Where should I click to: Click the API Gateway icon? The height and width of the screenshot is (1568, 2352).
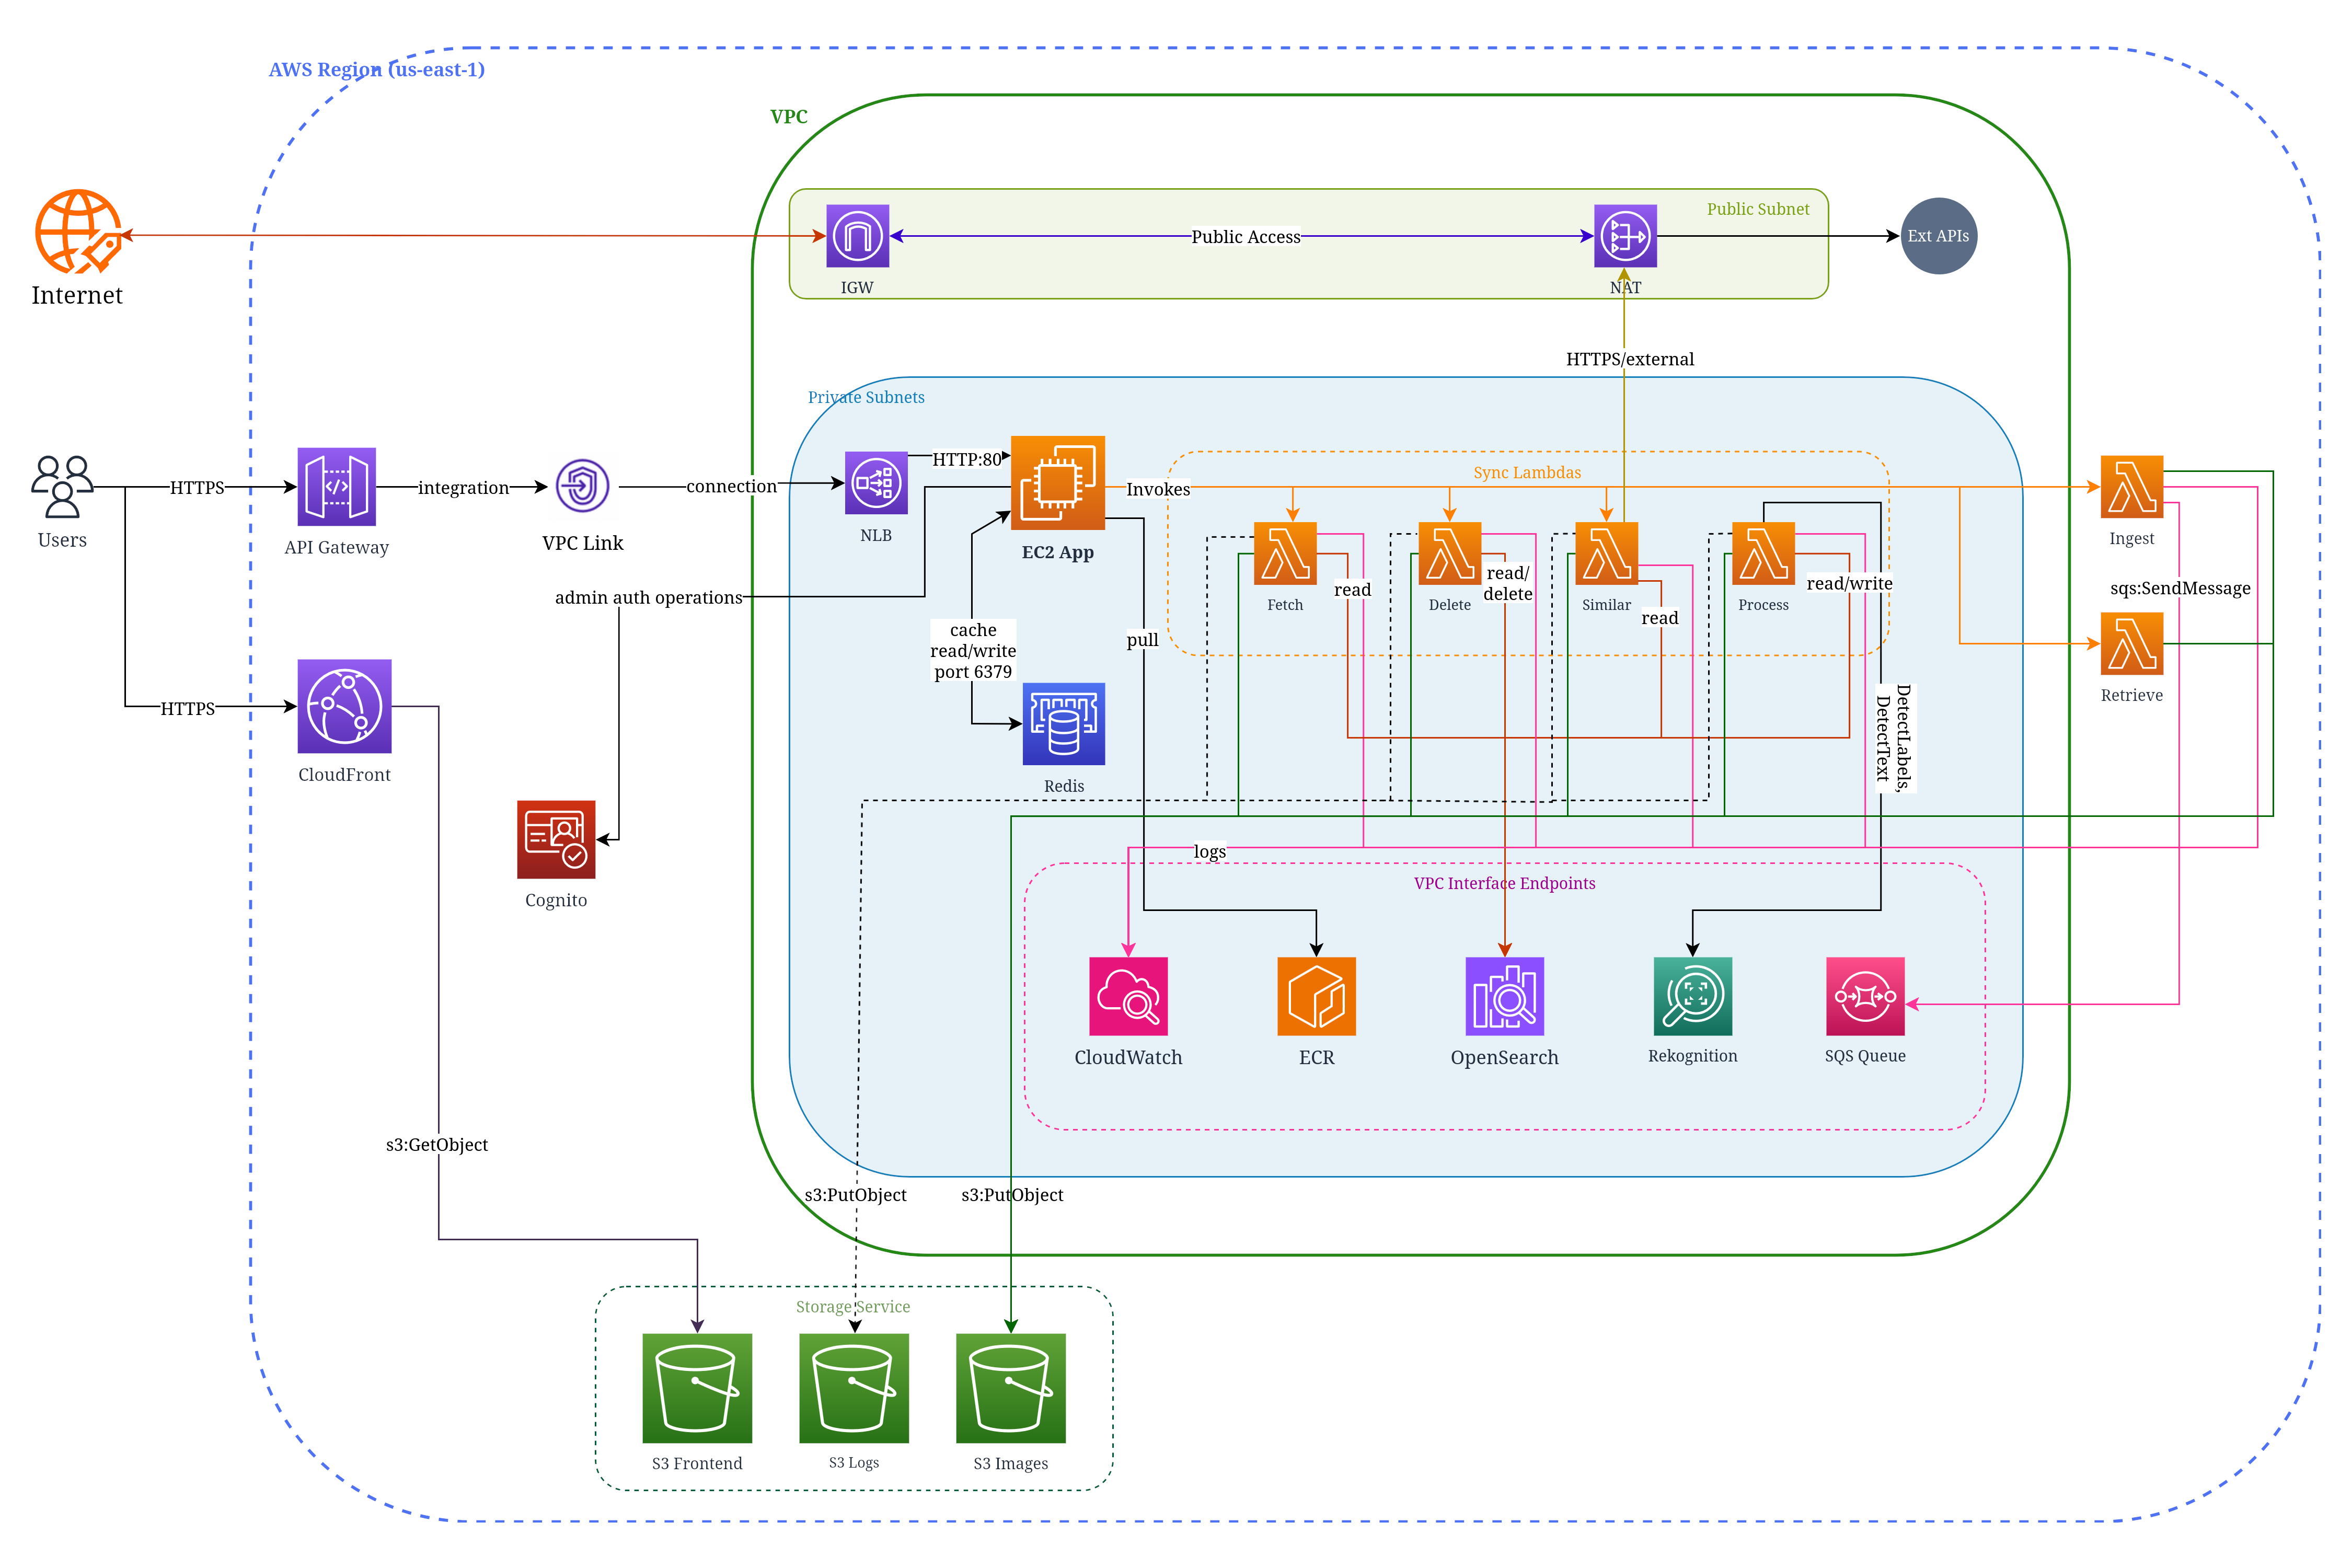click(x=336, y=487)
